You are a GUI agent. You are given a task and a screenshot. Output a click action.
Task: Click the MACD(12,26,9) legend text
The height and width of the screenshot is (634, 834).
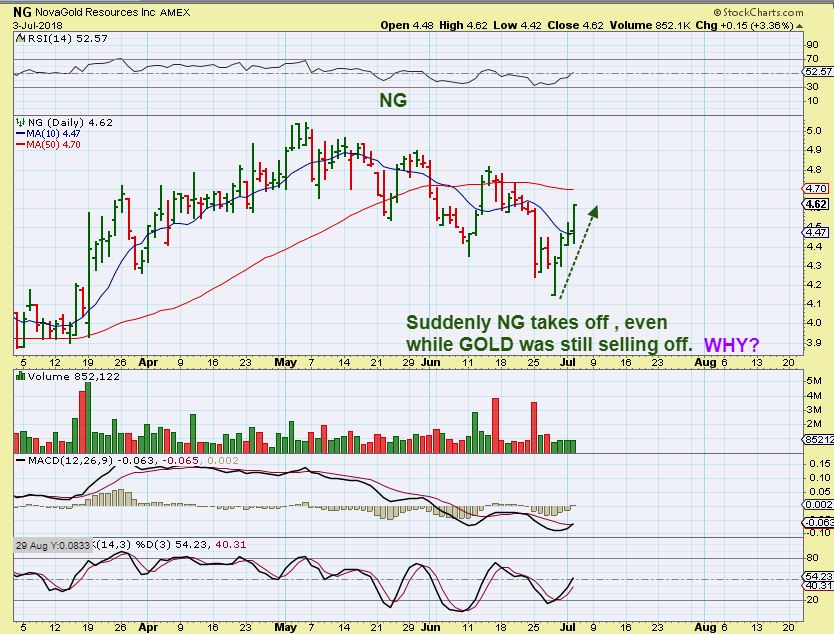(x=71, y=461)
